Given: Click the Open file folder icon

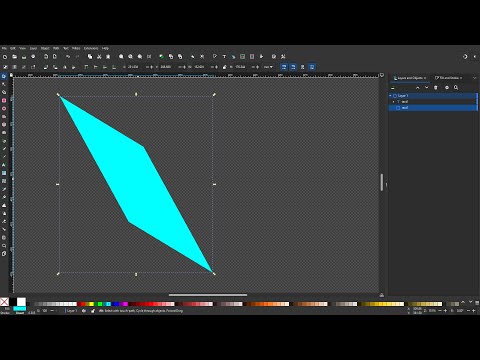Looking at the screenshot, I should click(14, 57).
